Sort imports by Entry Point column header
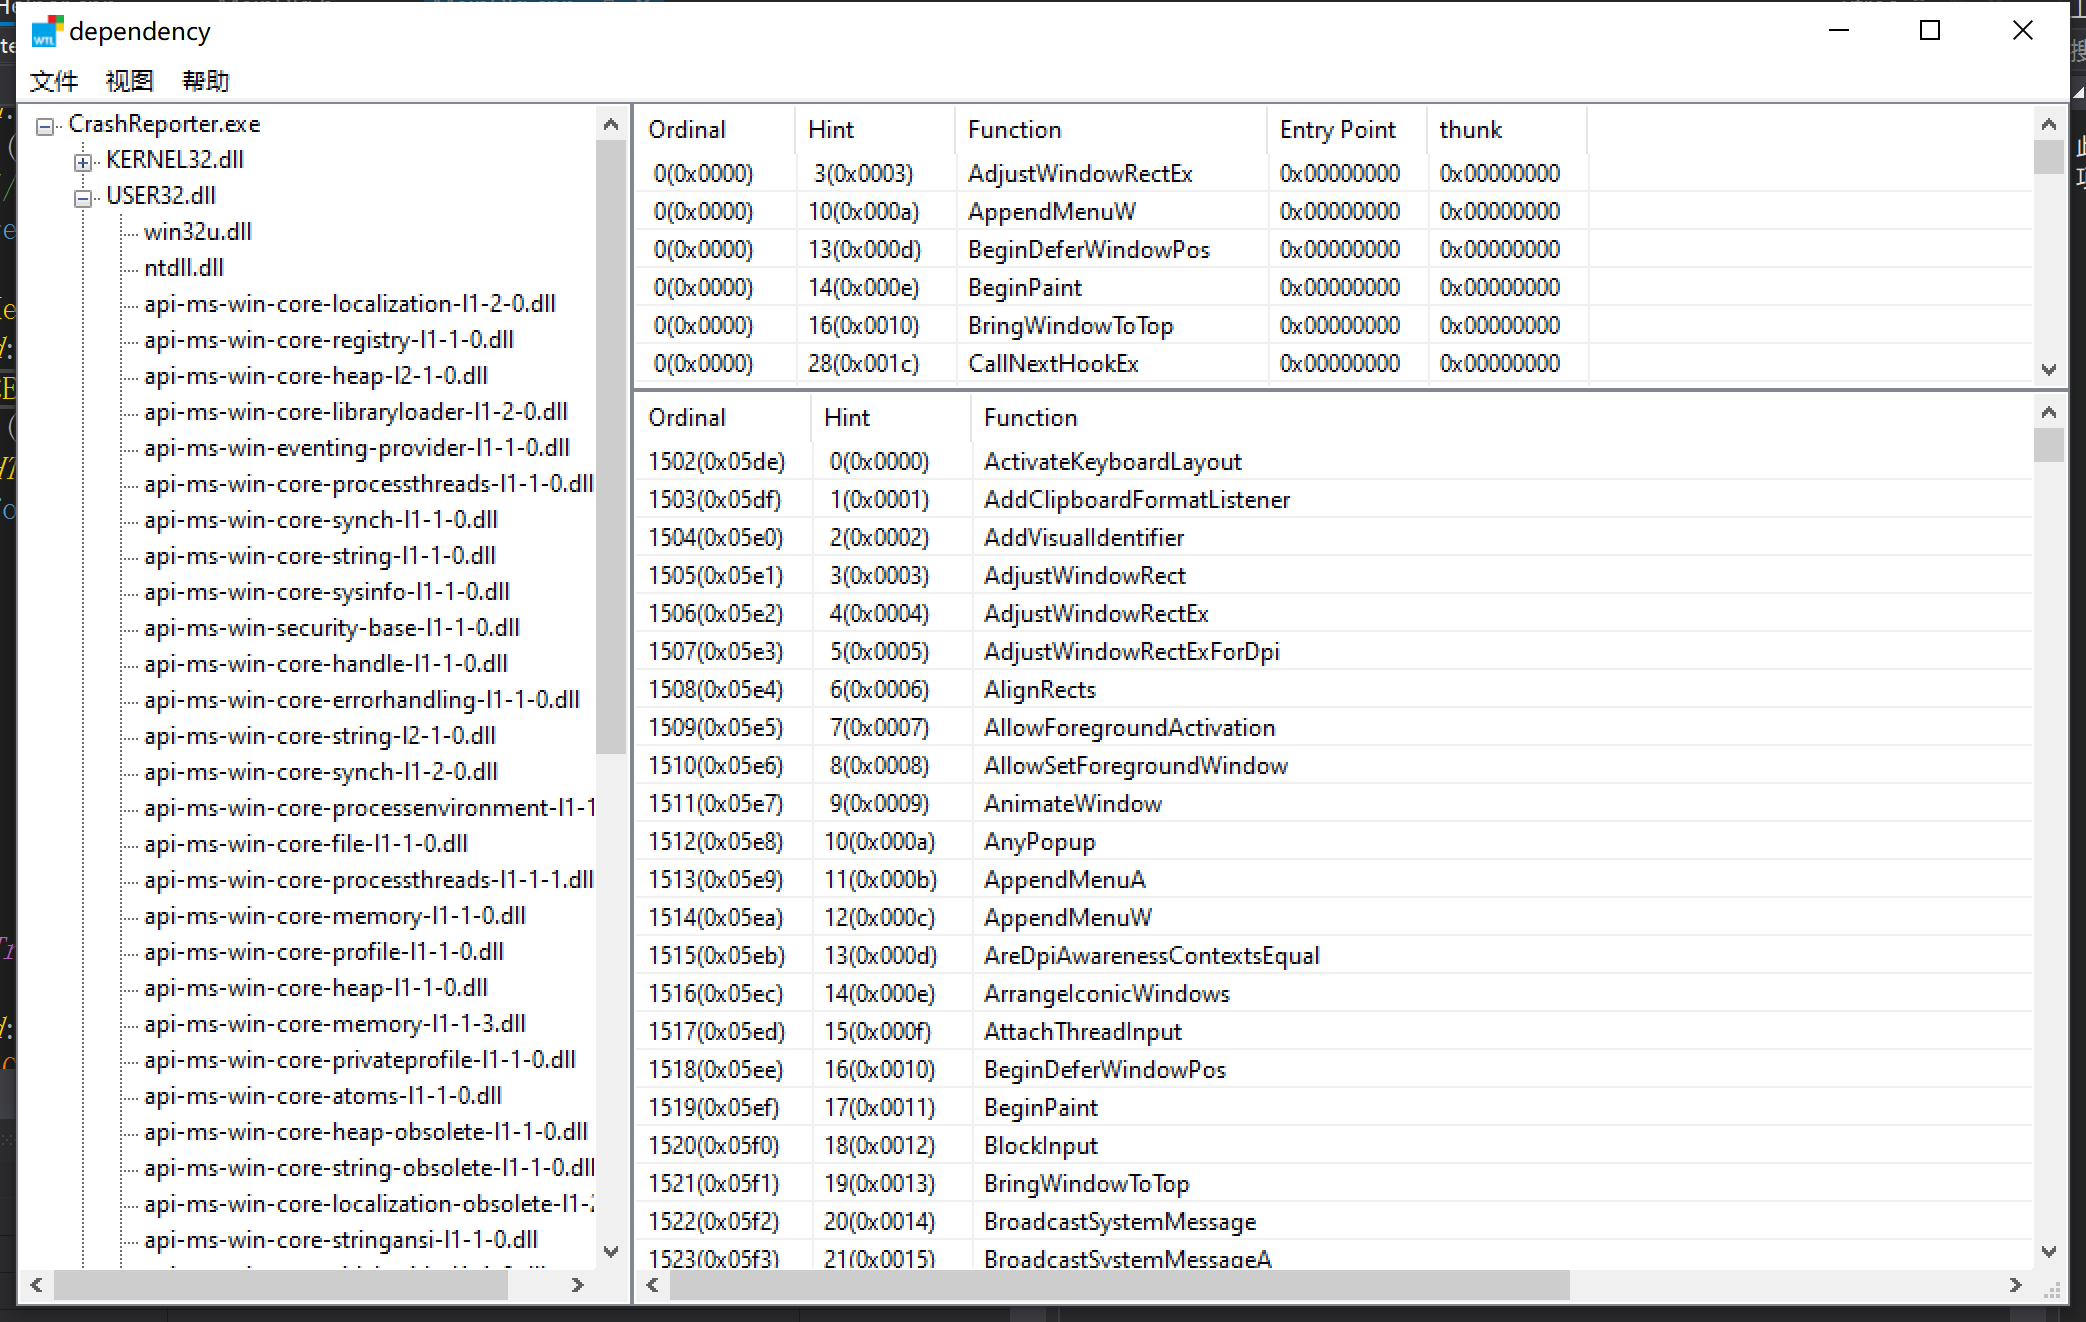Screen dimensions: 2086x1322 (x=1337, y=130)
